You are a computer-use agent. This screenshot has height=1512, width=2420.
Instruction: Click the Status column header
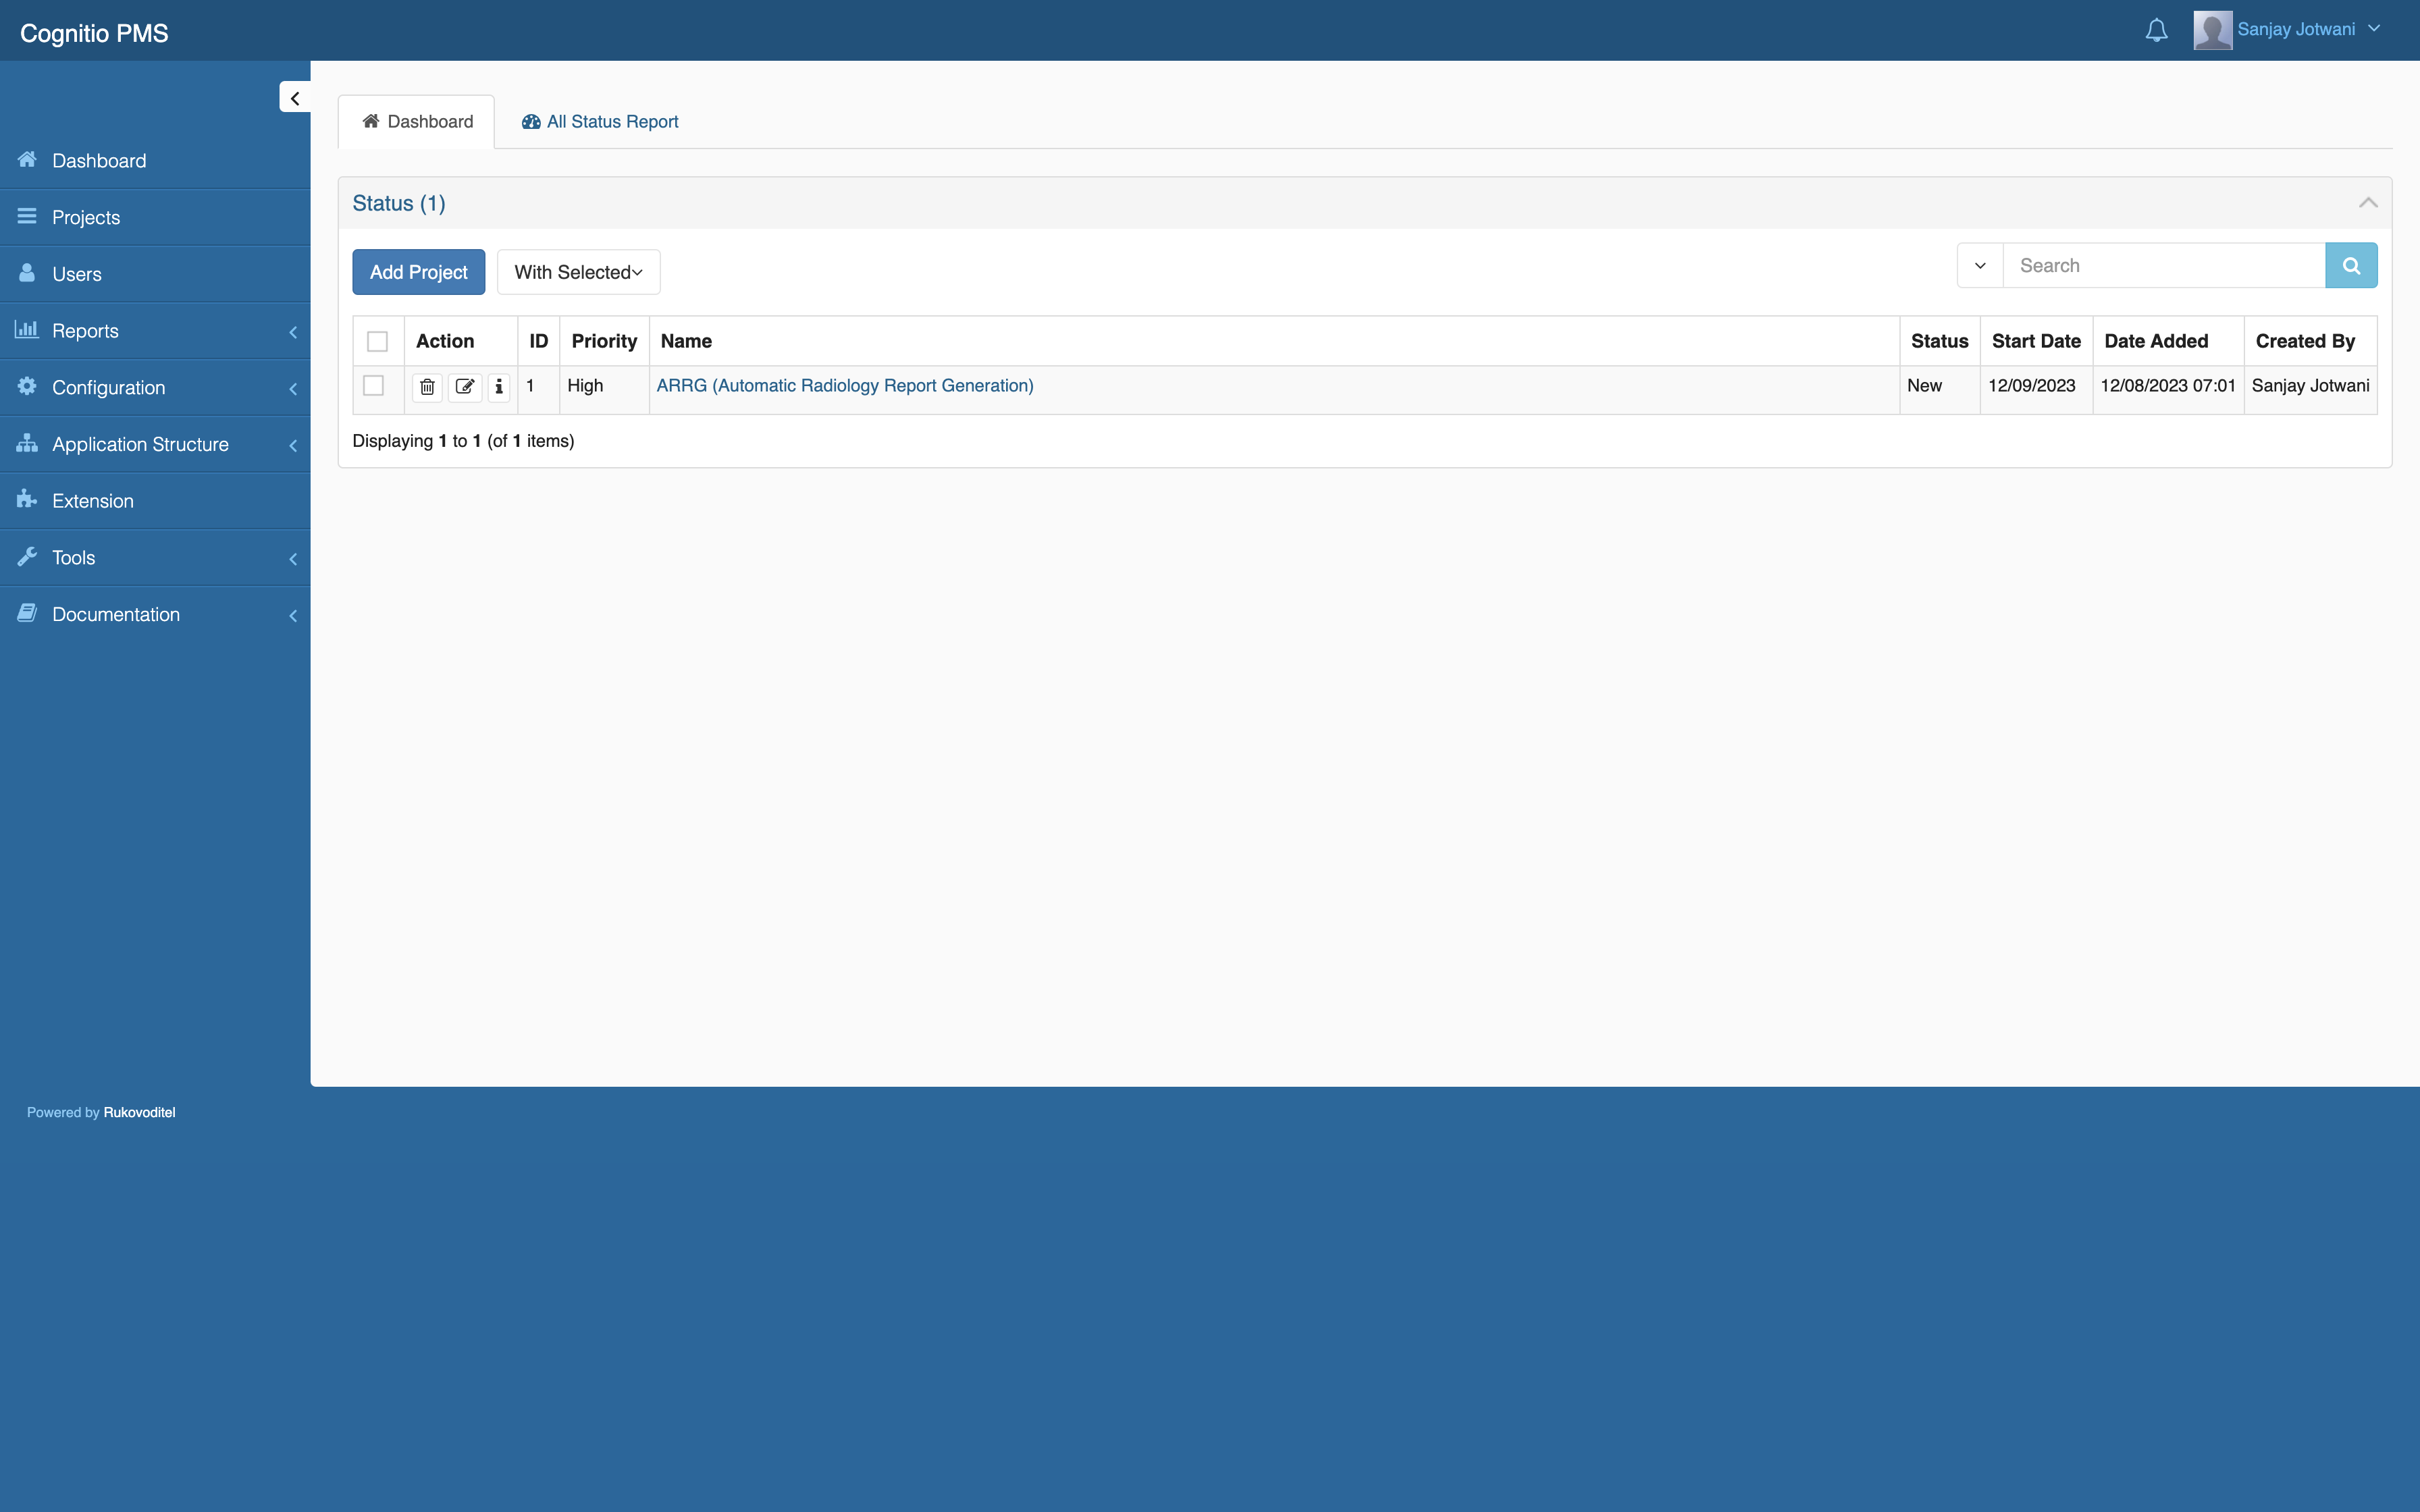click(1939, 341)
